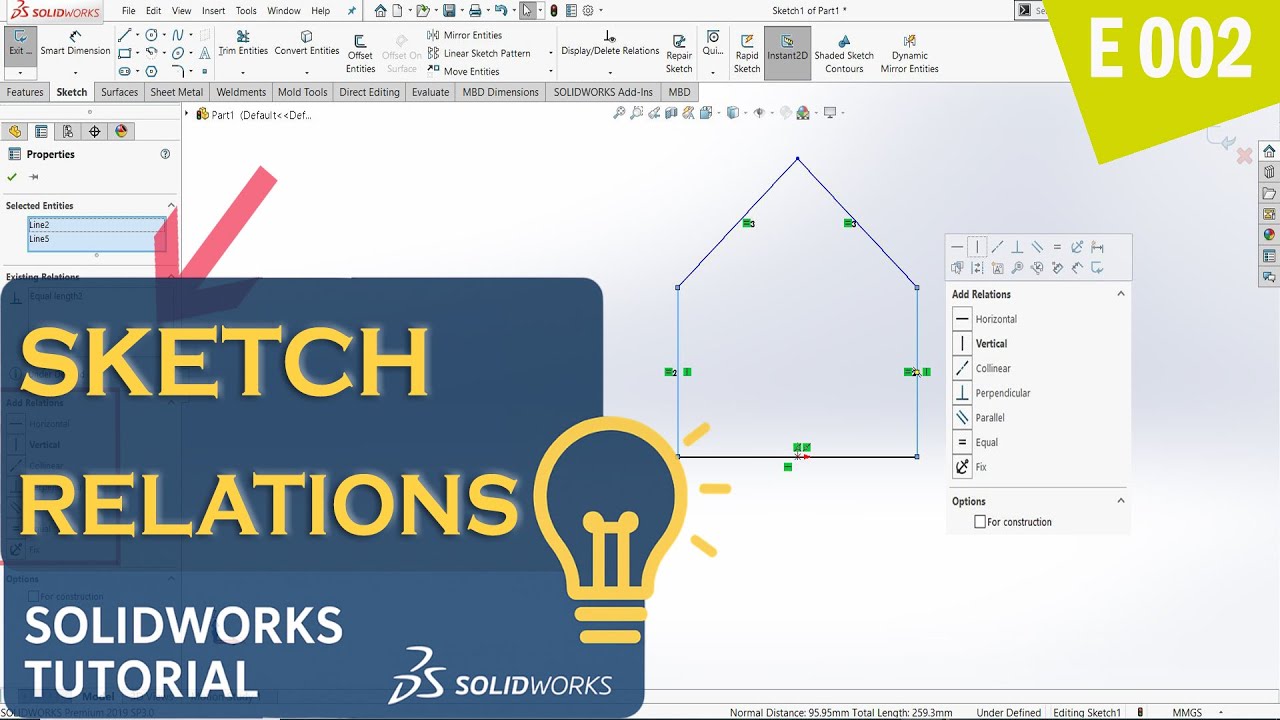
Task: Switch to DisplayManager tab icon
Action: pos(121,131)
